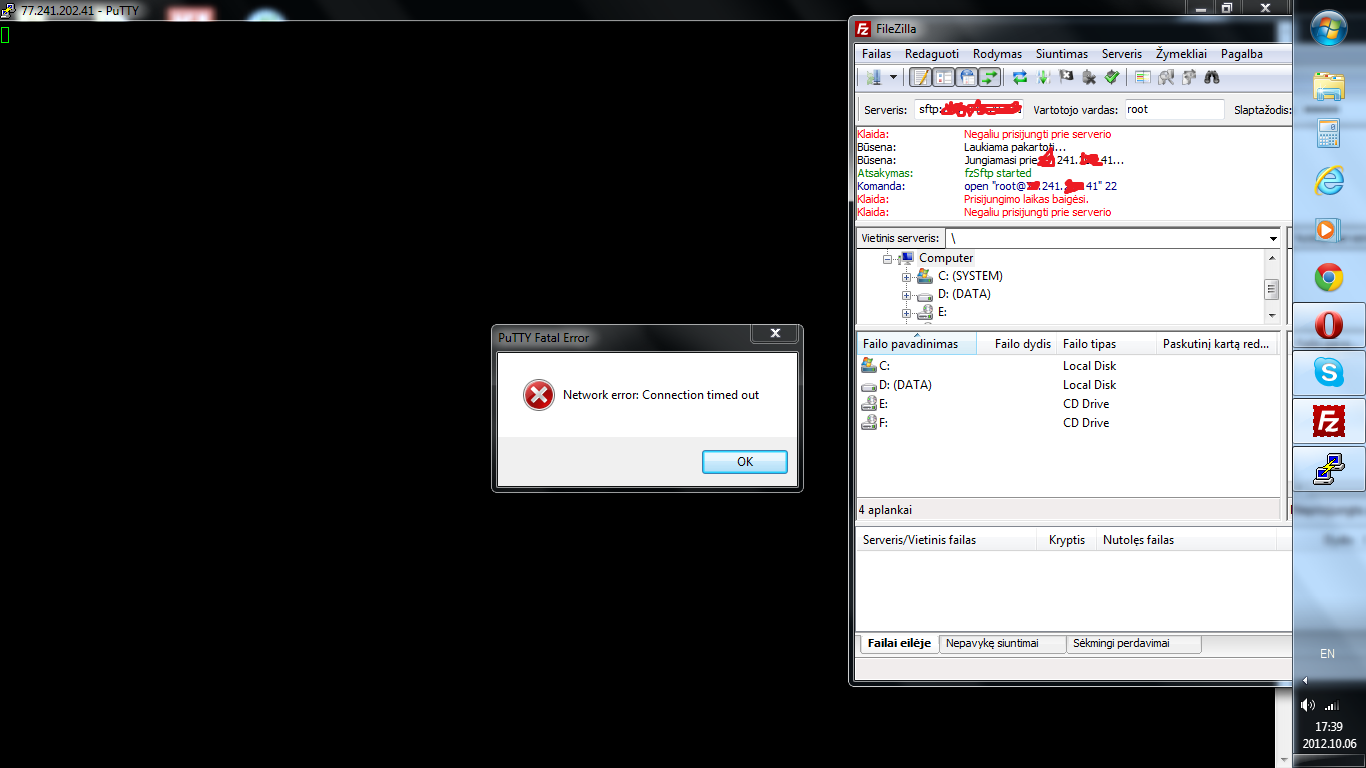Image resolution: width=1366 pixels, height=768 pixels.
Task: Switch to FileZilla taskbar button
Action: 1328,421
